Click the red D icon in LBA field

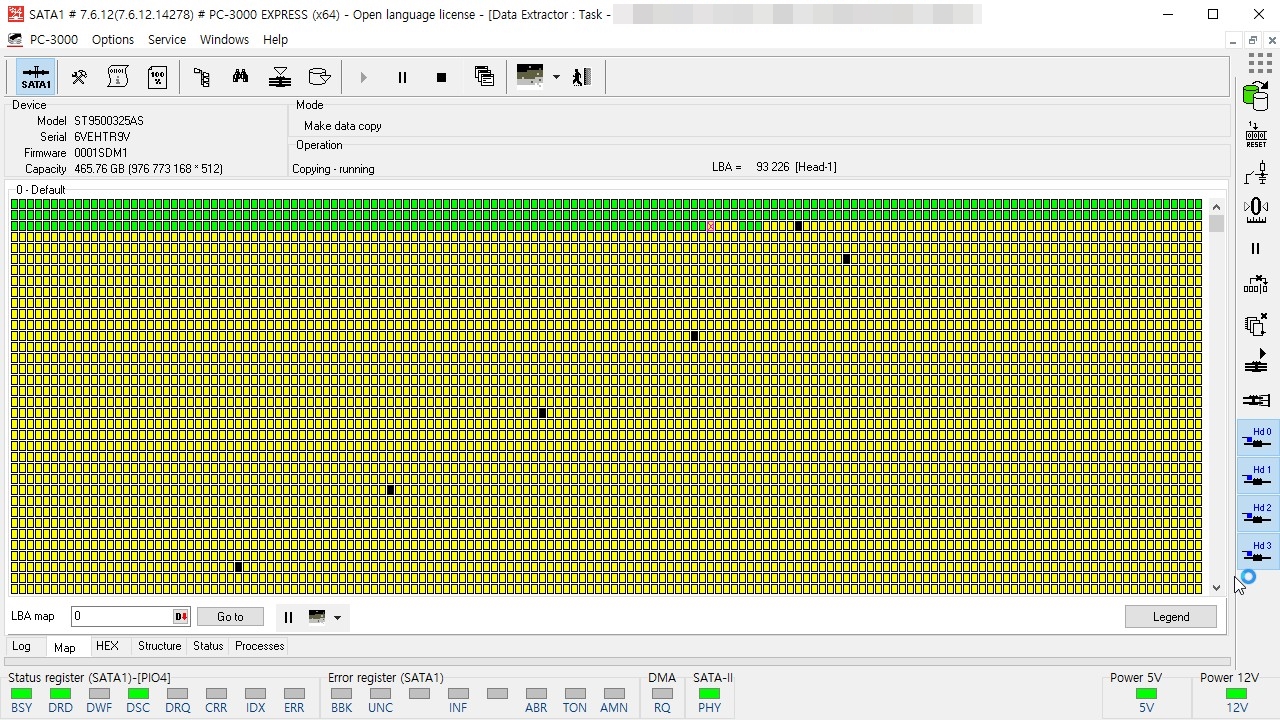(x=181, y=617)
